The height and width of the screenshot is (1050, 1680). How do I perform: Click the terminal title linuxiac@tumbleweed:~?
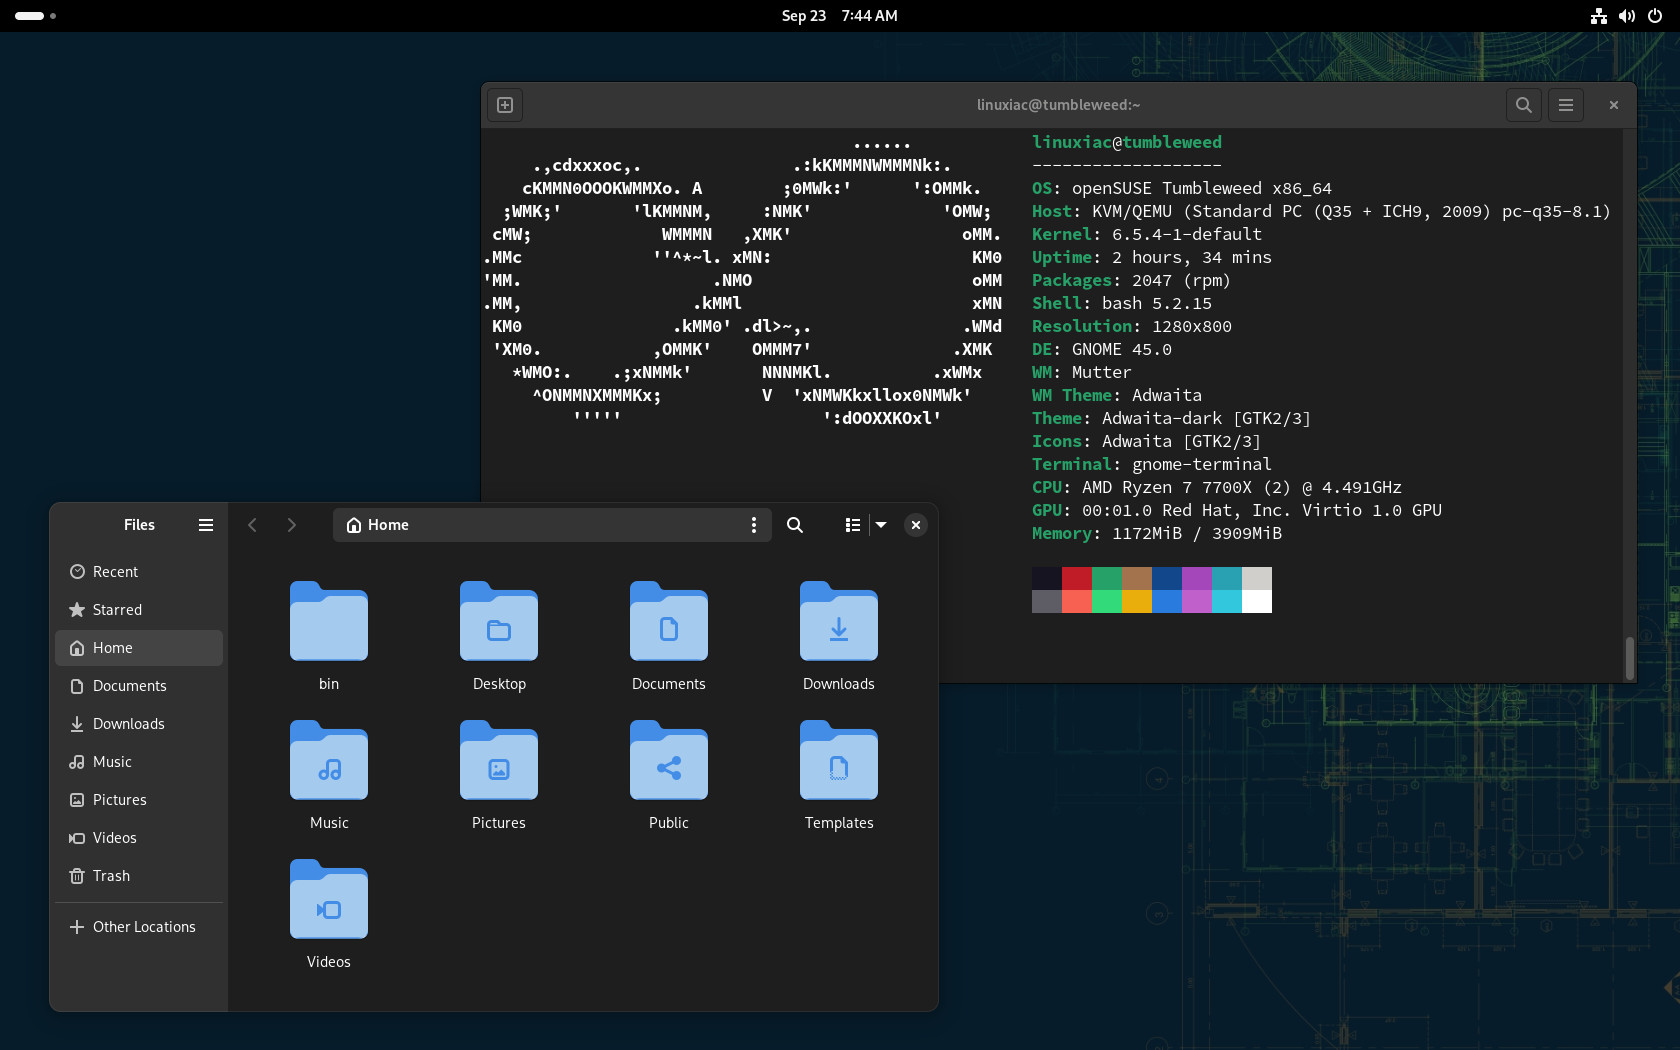pyautogui.click(x=1058, y=105)
